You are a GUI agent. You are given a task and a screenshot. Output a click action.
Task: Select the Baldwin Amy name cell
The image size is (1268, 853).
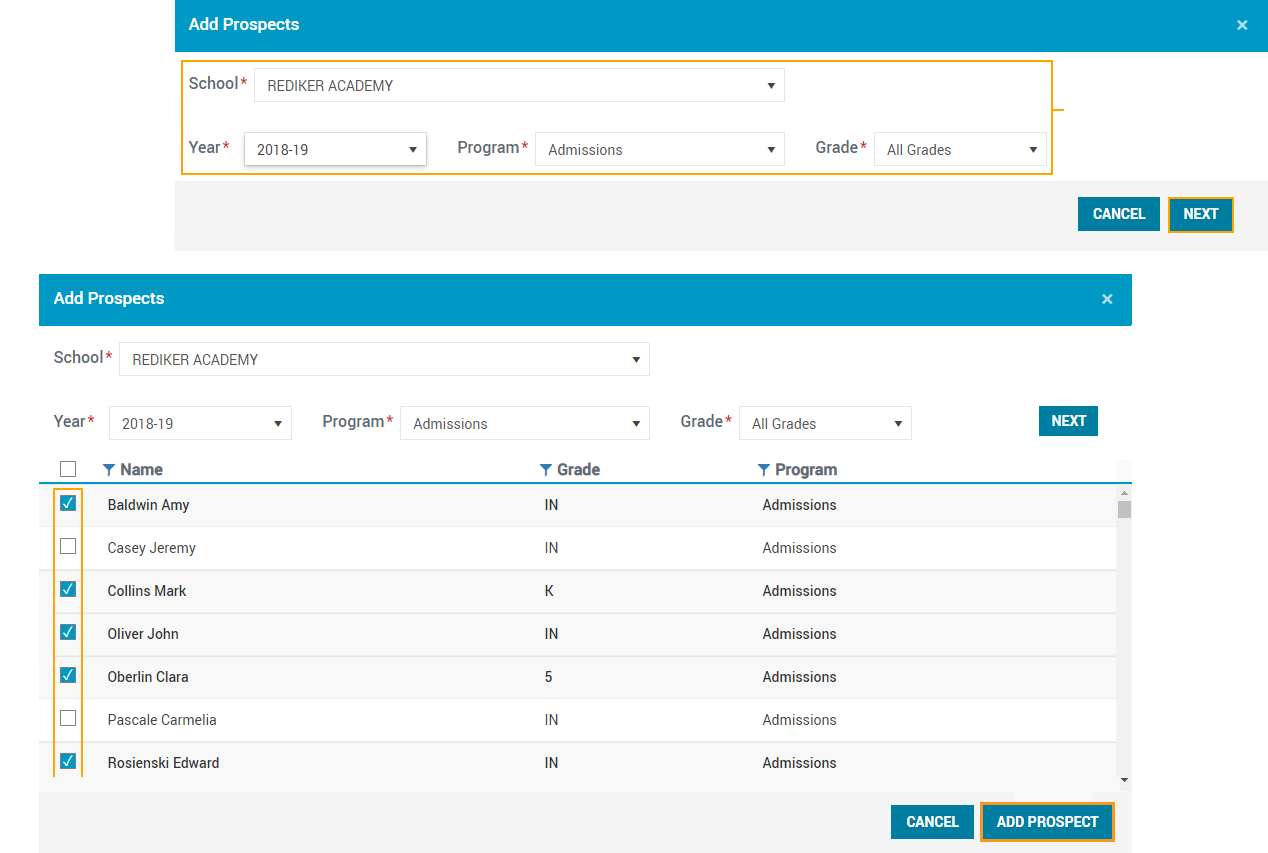pyautogui.click(x=148, y=505)
